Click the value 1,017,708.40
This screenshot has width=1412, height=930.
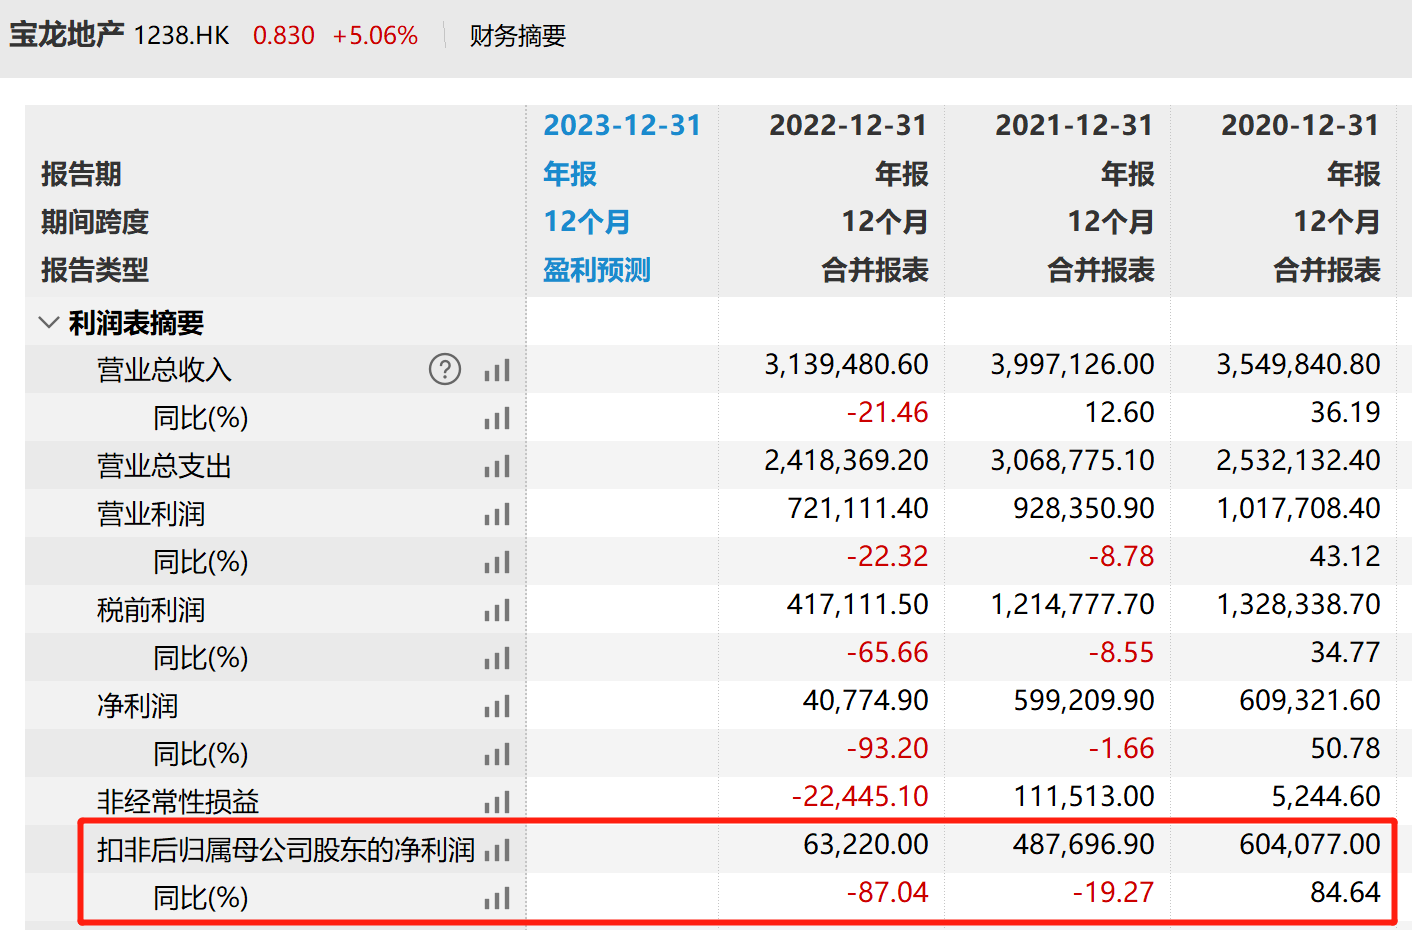click(x=1298, y=508)
